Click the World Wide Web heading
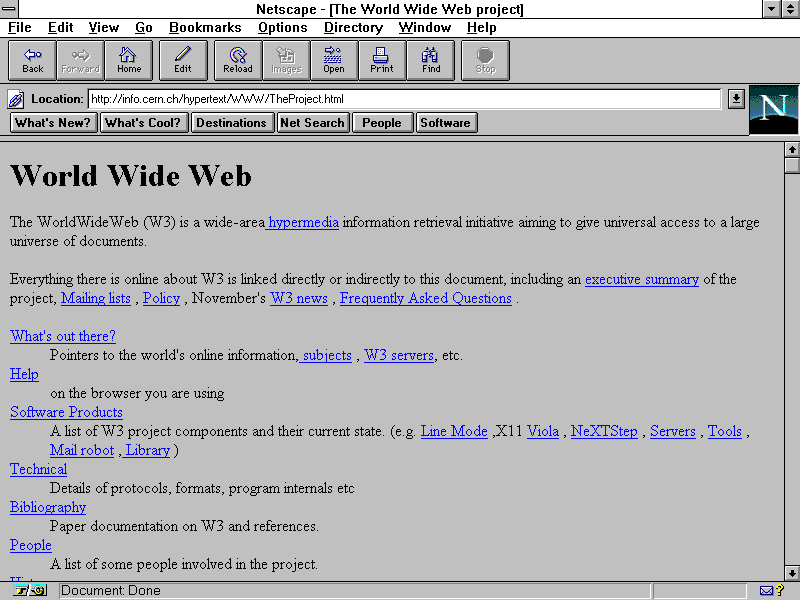Image resolution: width=800 pixels, height=600 pixels. [x=131, y=176]
